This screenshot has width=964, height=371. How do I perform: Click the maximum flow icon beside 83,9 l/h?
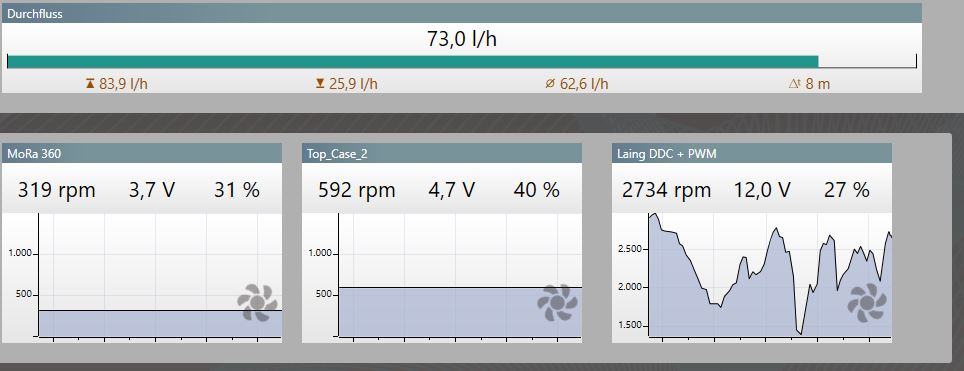[x=90, y=84]
